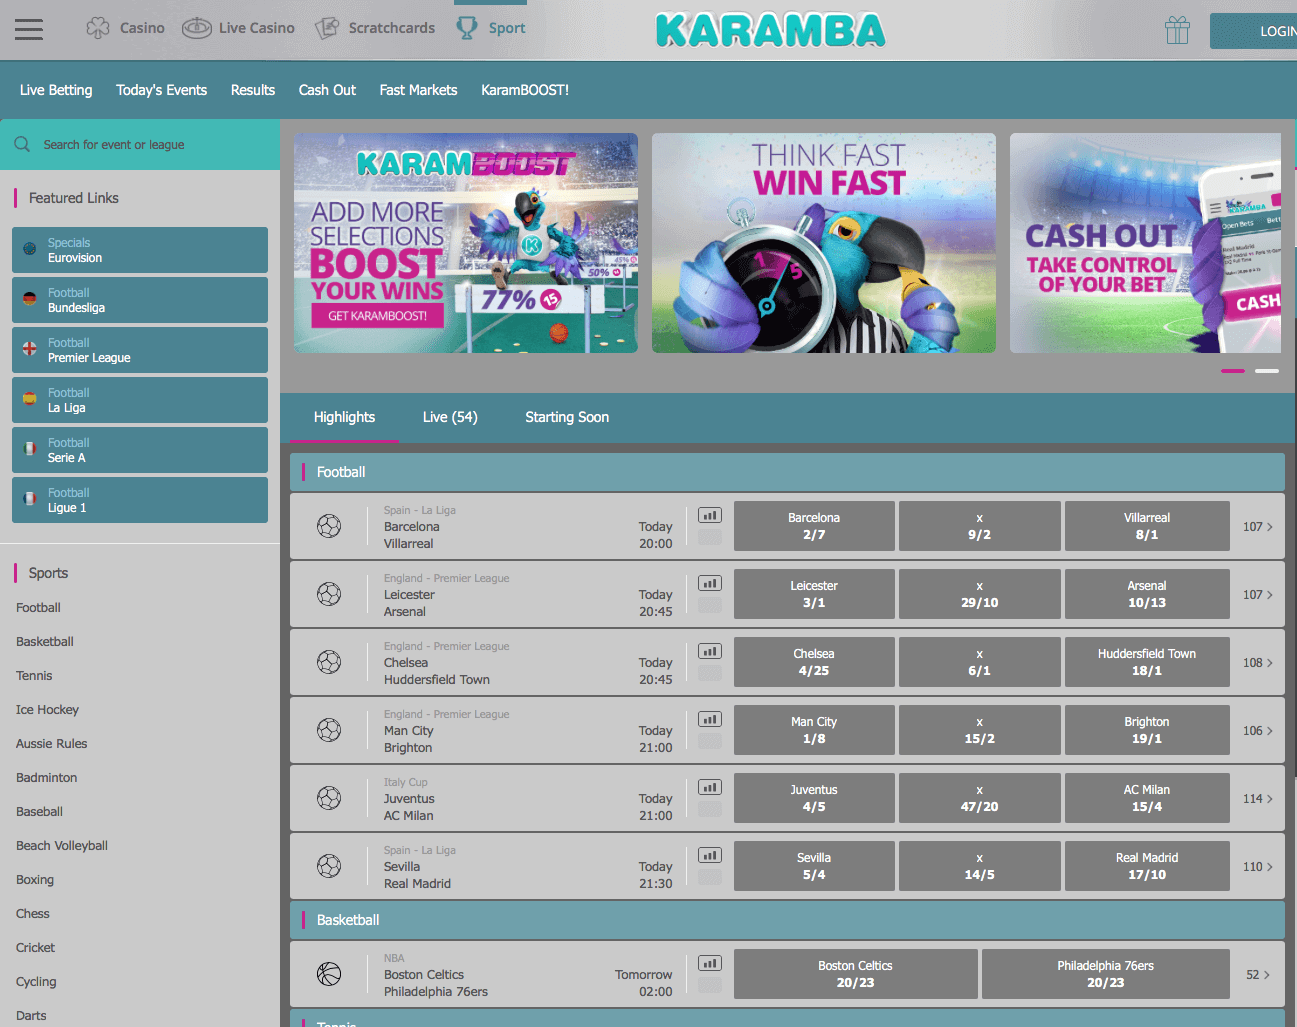Open Aussie Rules in Sports list
Screen dimensions: 1297x1027
[x=51, y=744]
